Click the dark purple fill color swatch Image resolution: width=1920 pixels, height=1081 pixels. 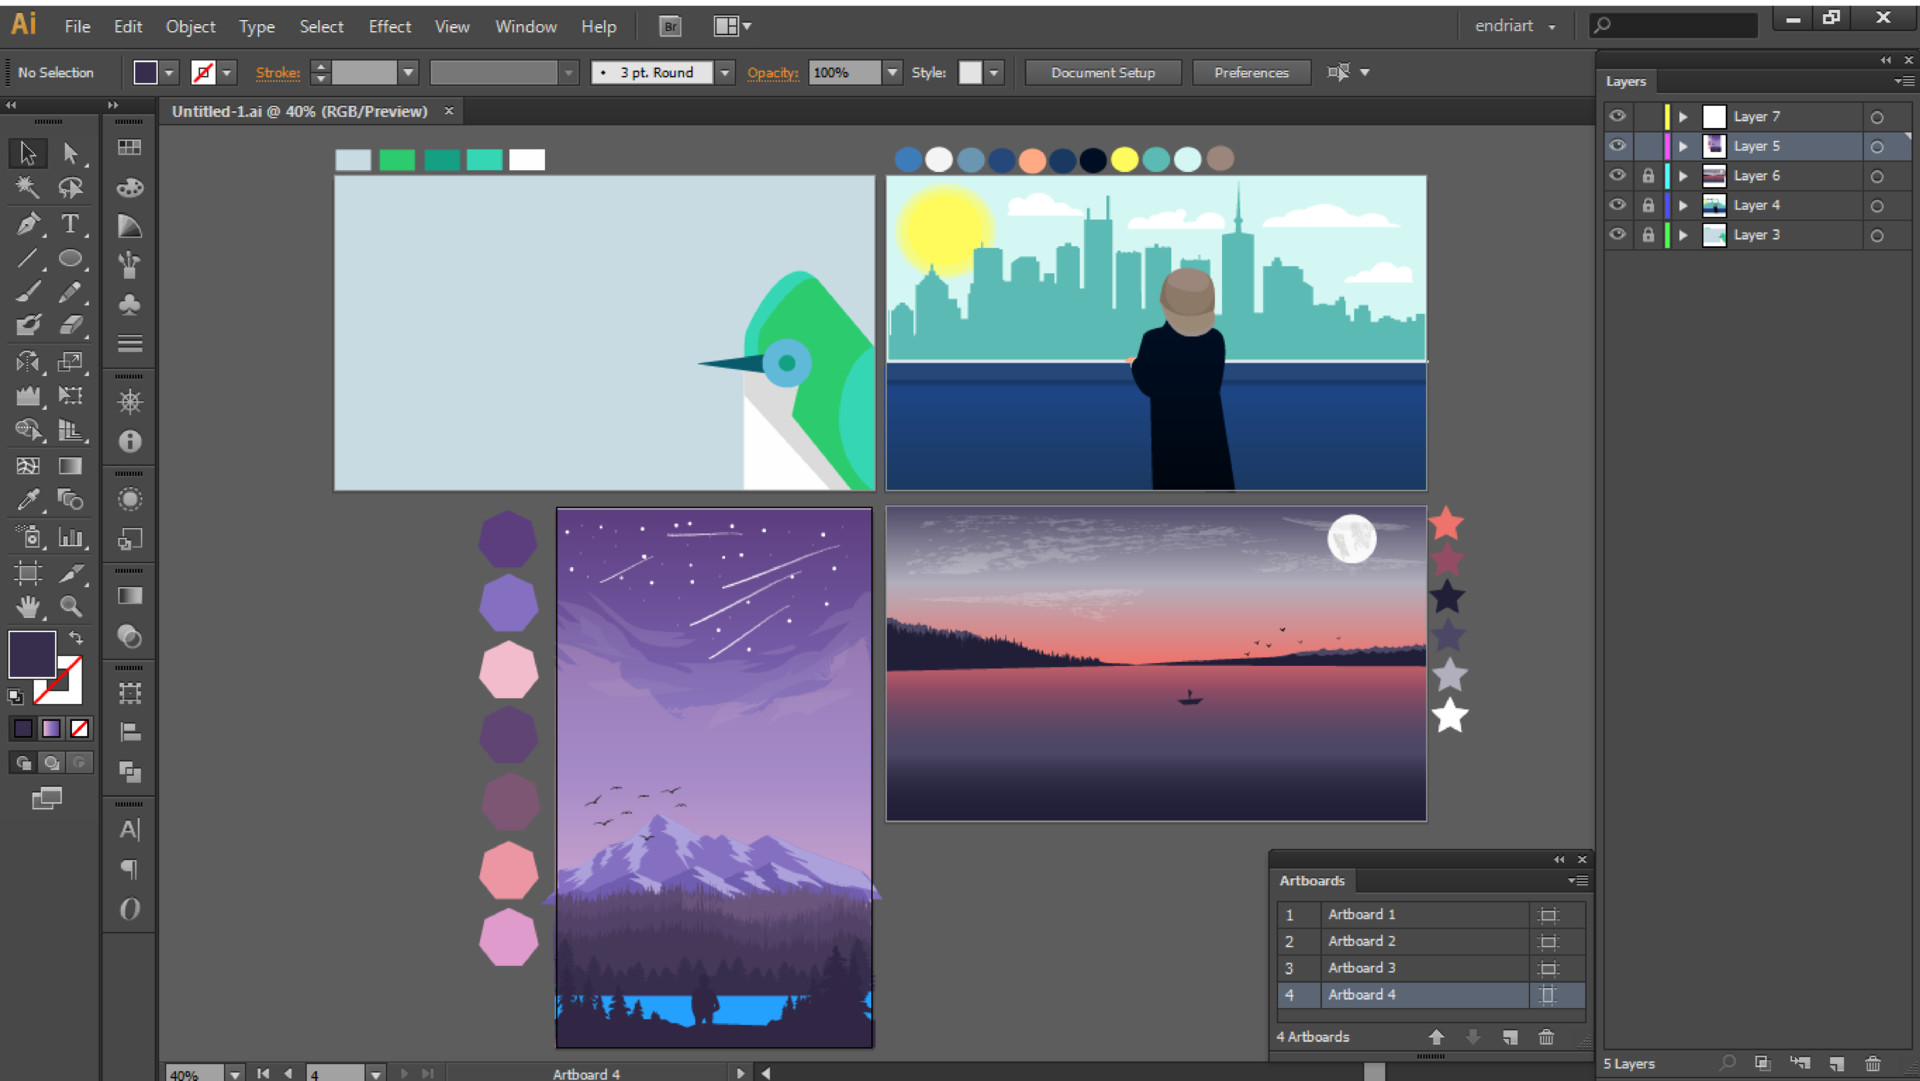coord(32,655)
